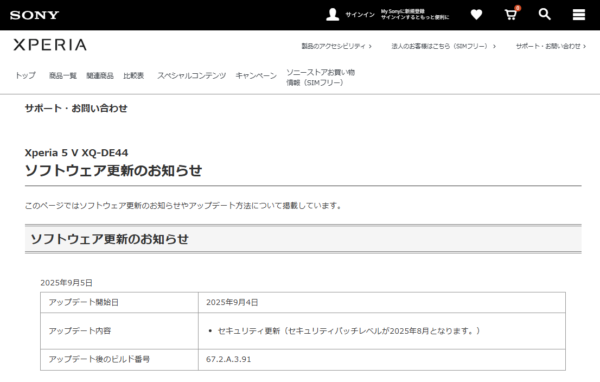Click the SONY logo

pyautogui.click(x=34, y=15)
